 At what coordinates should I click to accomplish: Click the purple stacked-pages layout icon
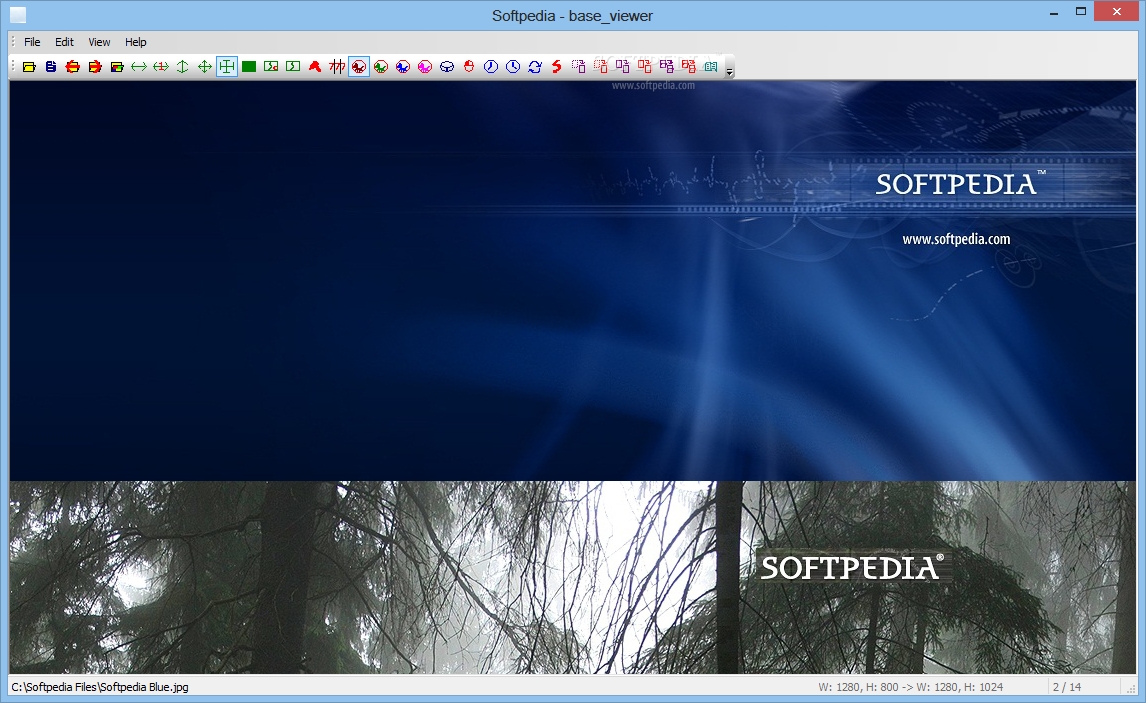(667, 66)
